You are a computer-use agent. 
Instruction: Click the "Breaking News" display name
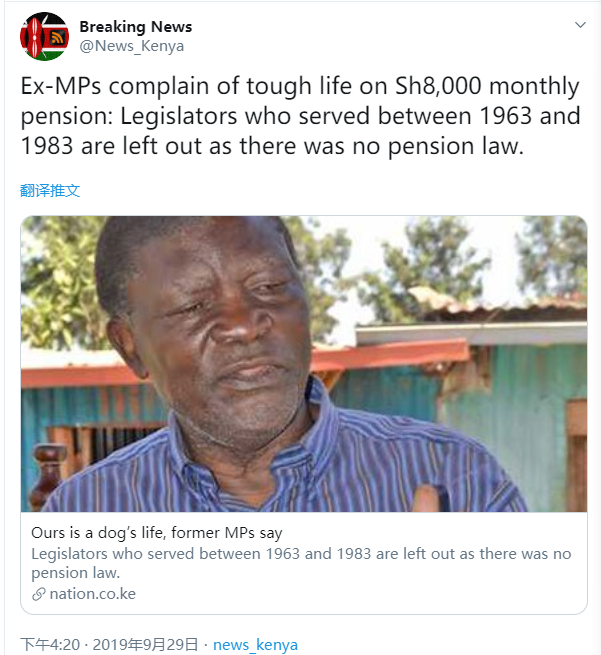(135, 26)
